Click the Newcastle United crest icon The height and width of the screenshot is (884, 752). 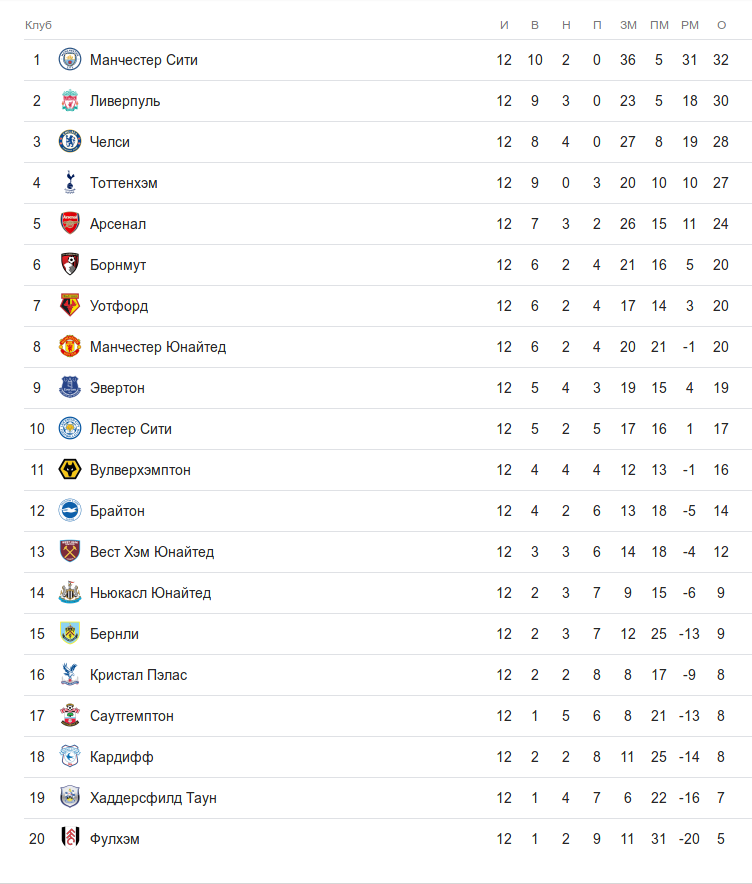69,593
